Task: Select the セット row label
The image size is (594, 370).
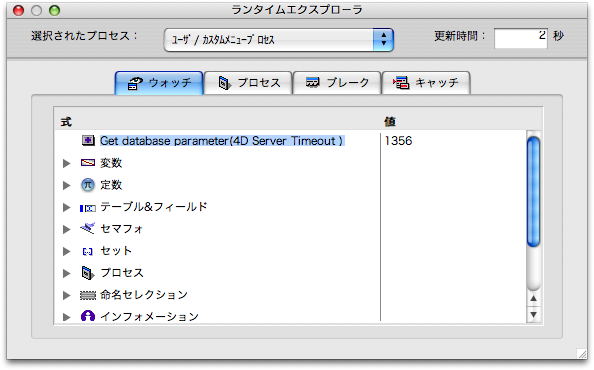Action: pos(116,251)
